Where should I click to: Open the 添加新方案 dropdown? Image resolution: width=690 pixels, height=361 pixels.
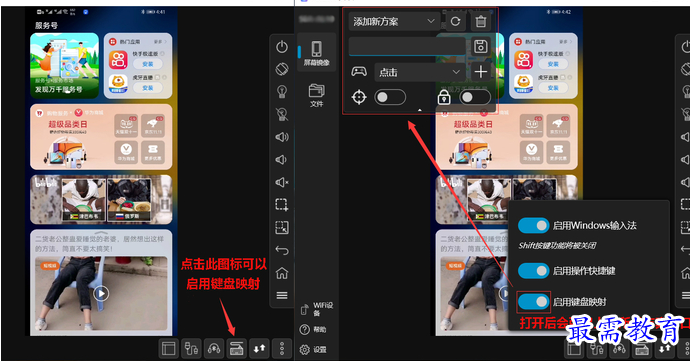point(394,21)
